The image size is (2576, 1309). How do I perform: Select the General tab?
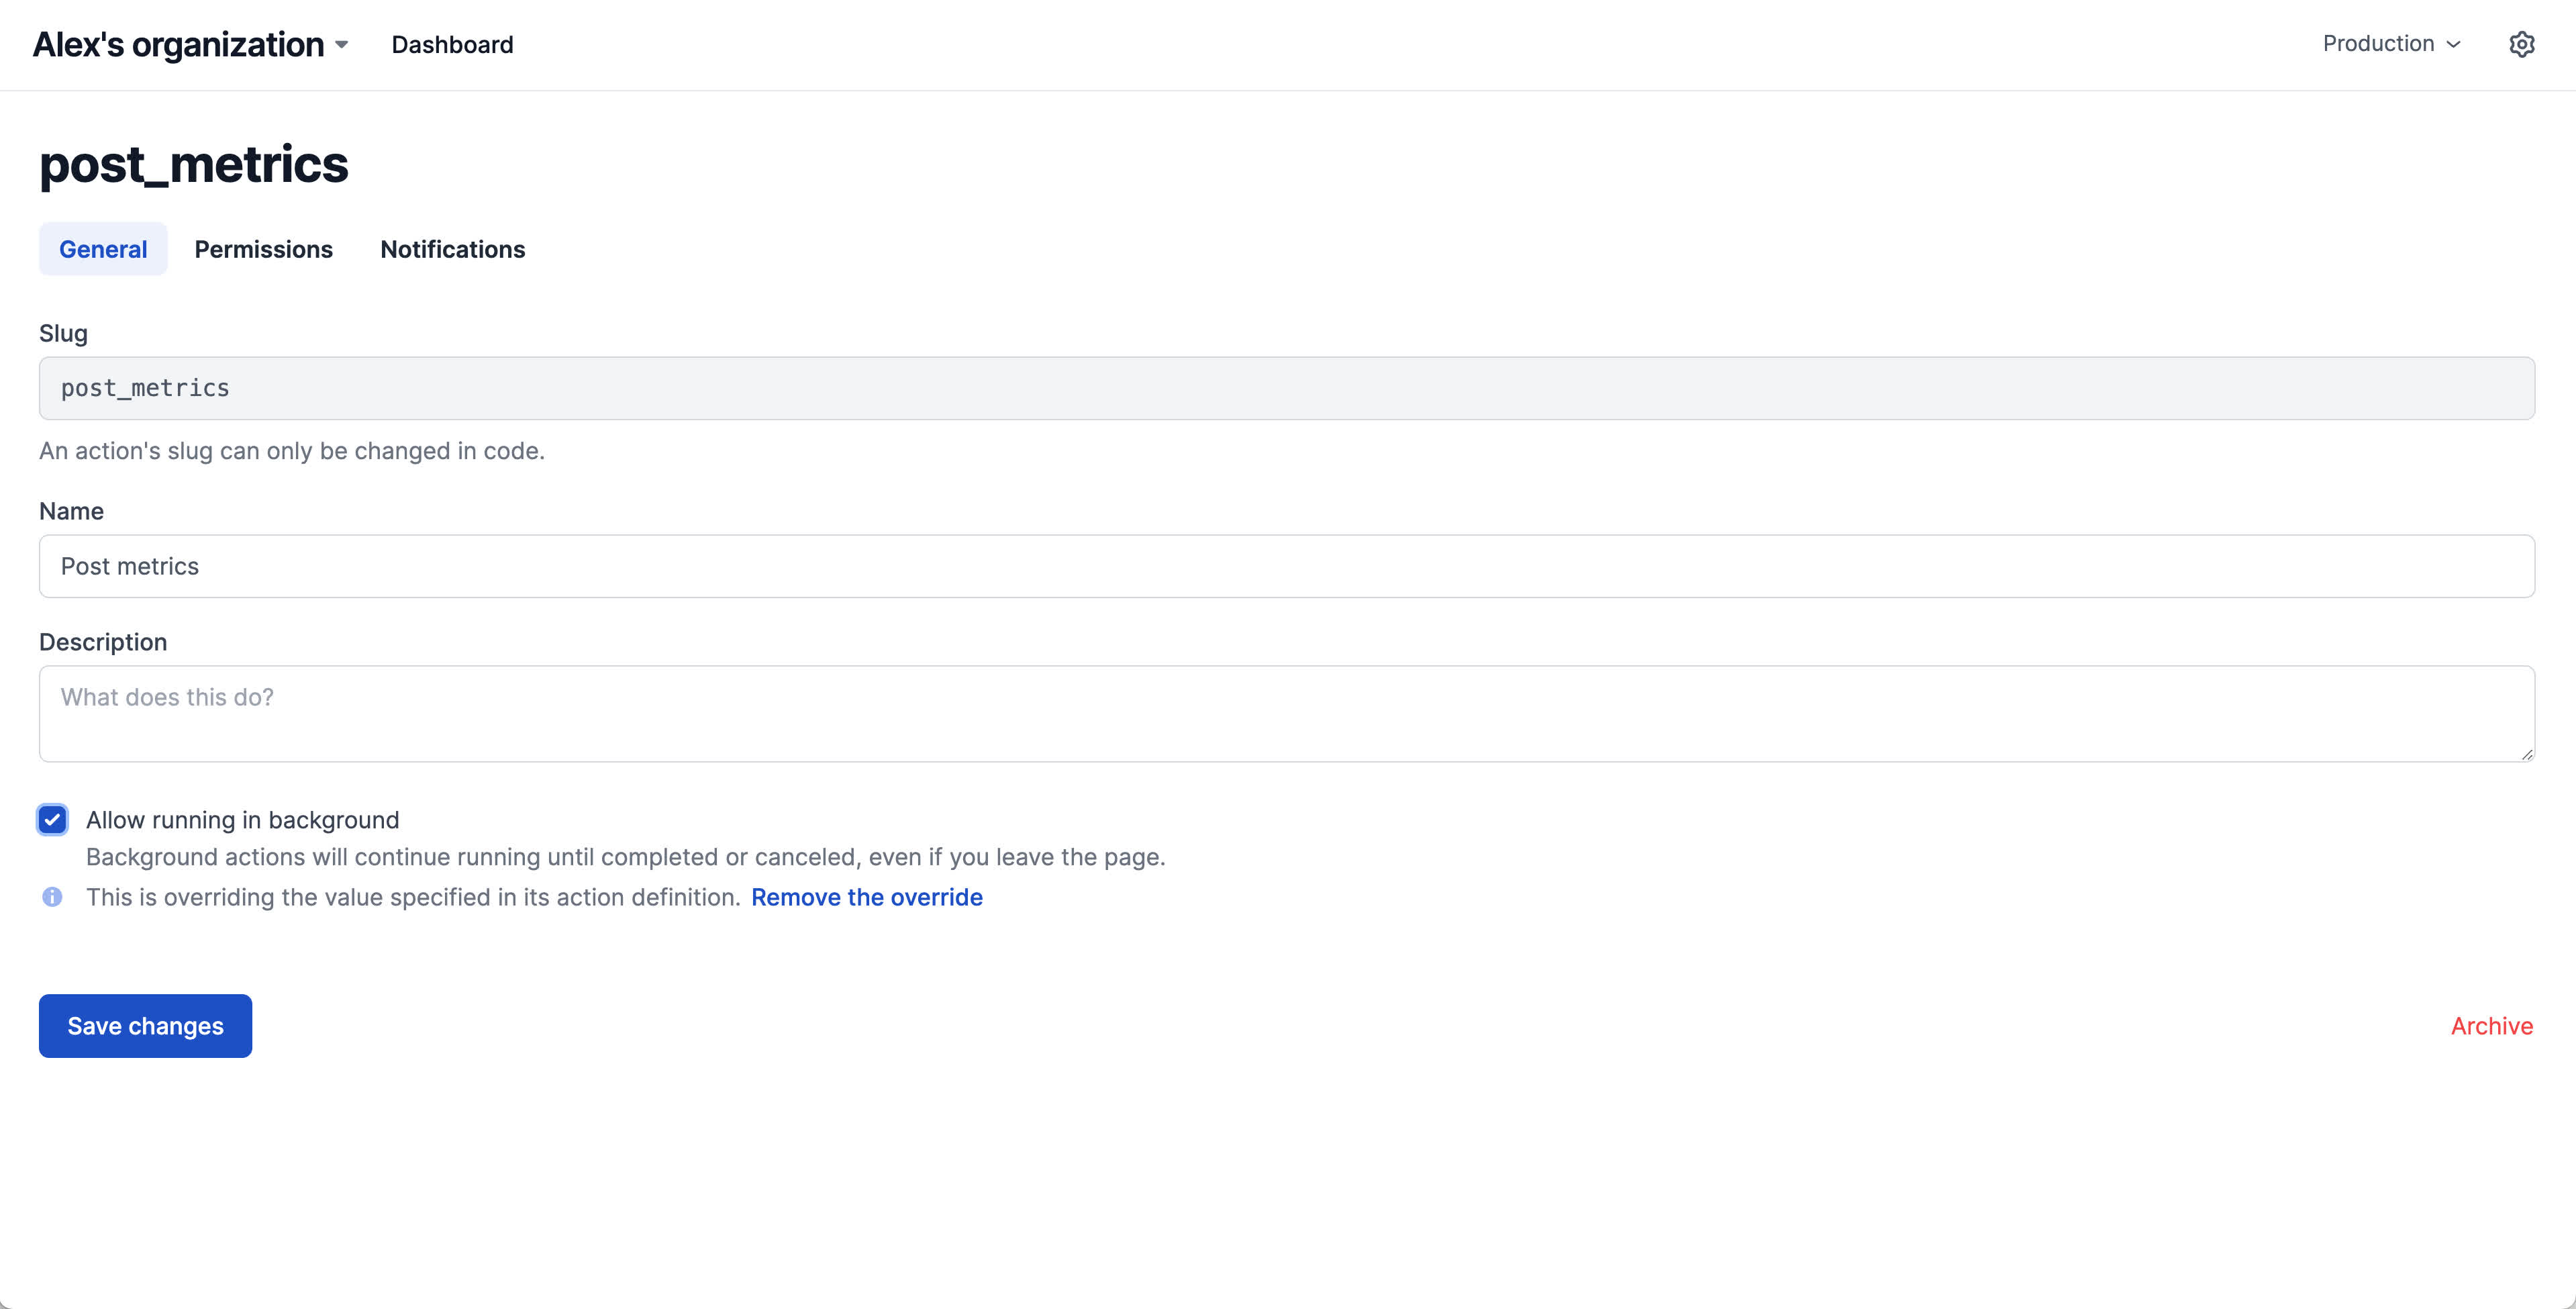click(x=103, y=249)
